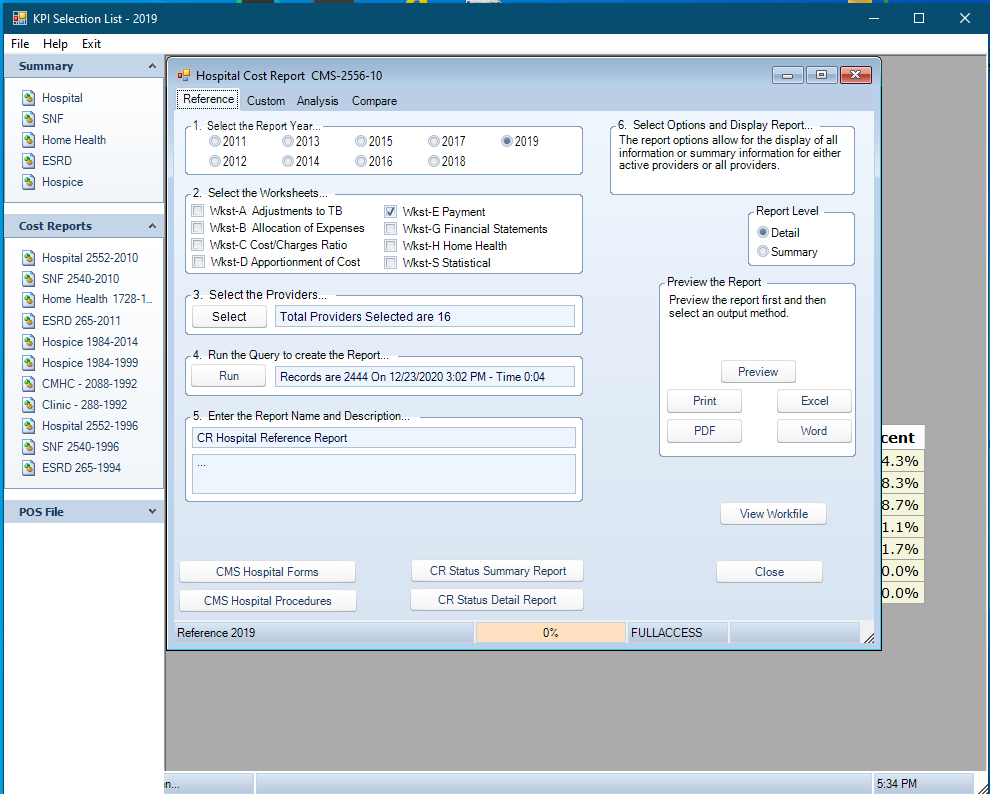Image resolution: width=990 pixels, height=794 pixels.
Task: Click the Hospital 2552-1996 report icon
Action: [x=28, y=425]
